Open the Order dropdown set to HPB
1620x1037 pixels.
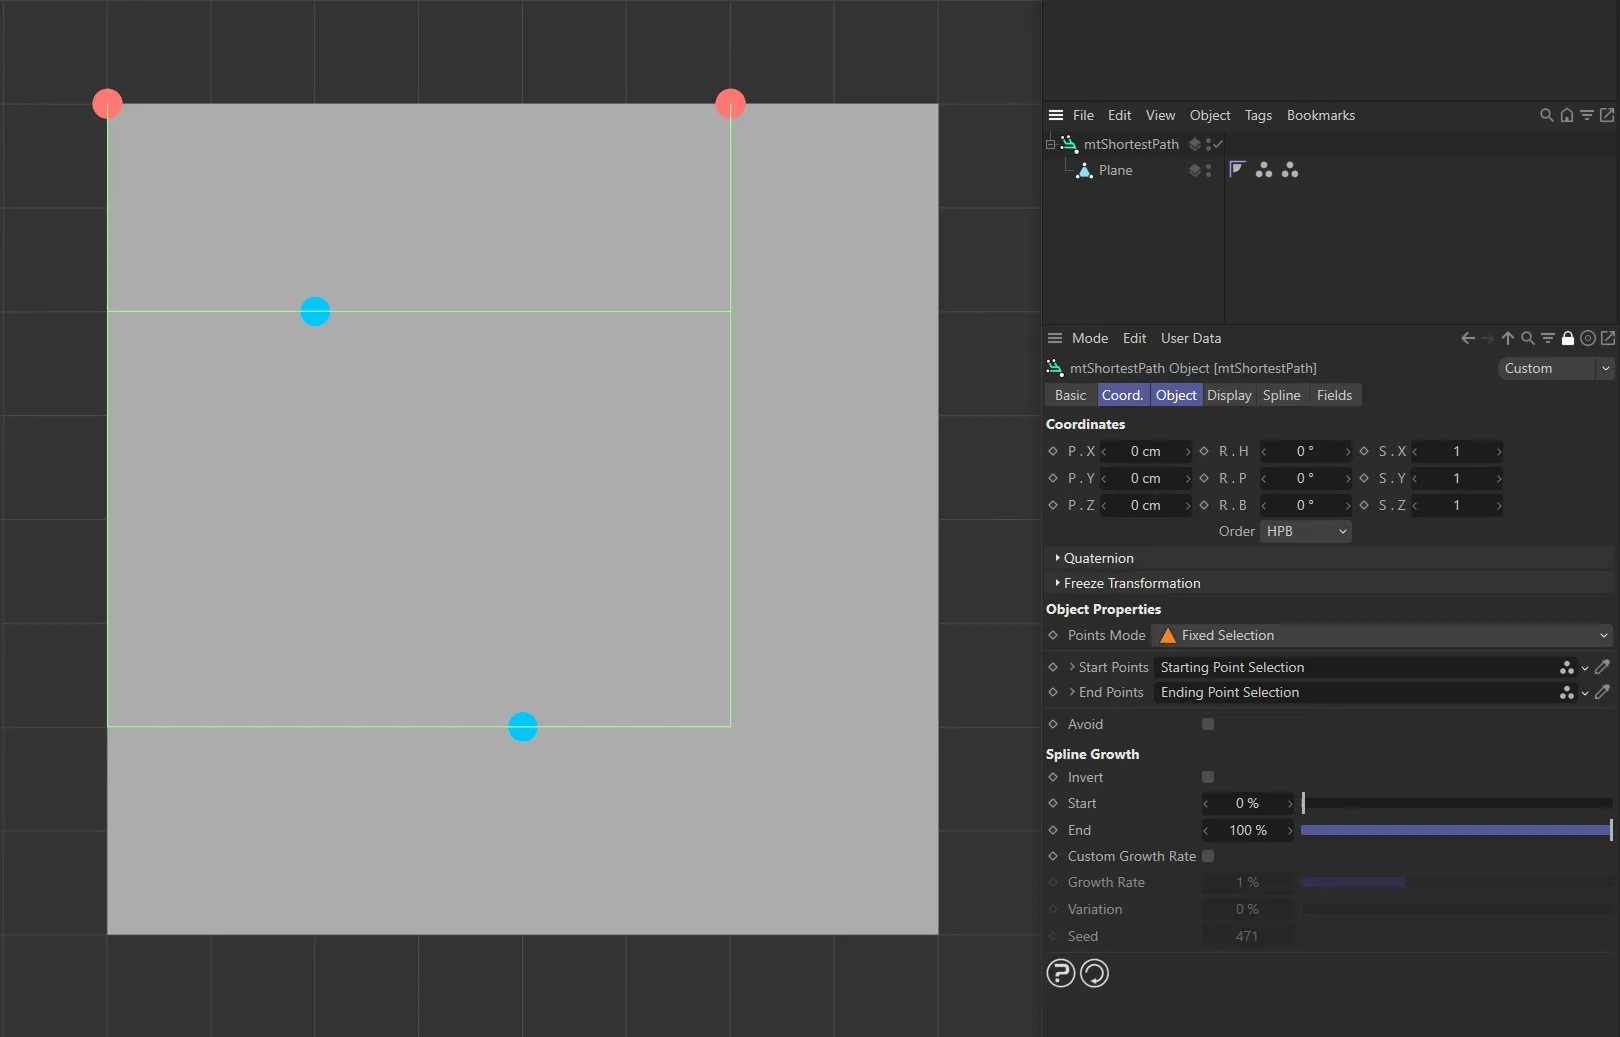pos(1305,531)
